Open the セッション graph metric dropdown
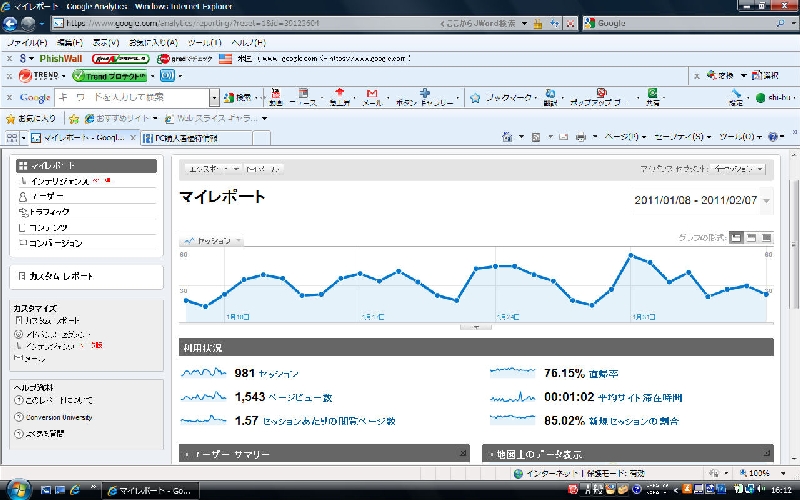 tap(212, 241)
